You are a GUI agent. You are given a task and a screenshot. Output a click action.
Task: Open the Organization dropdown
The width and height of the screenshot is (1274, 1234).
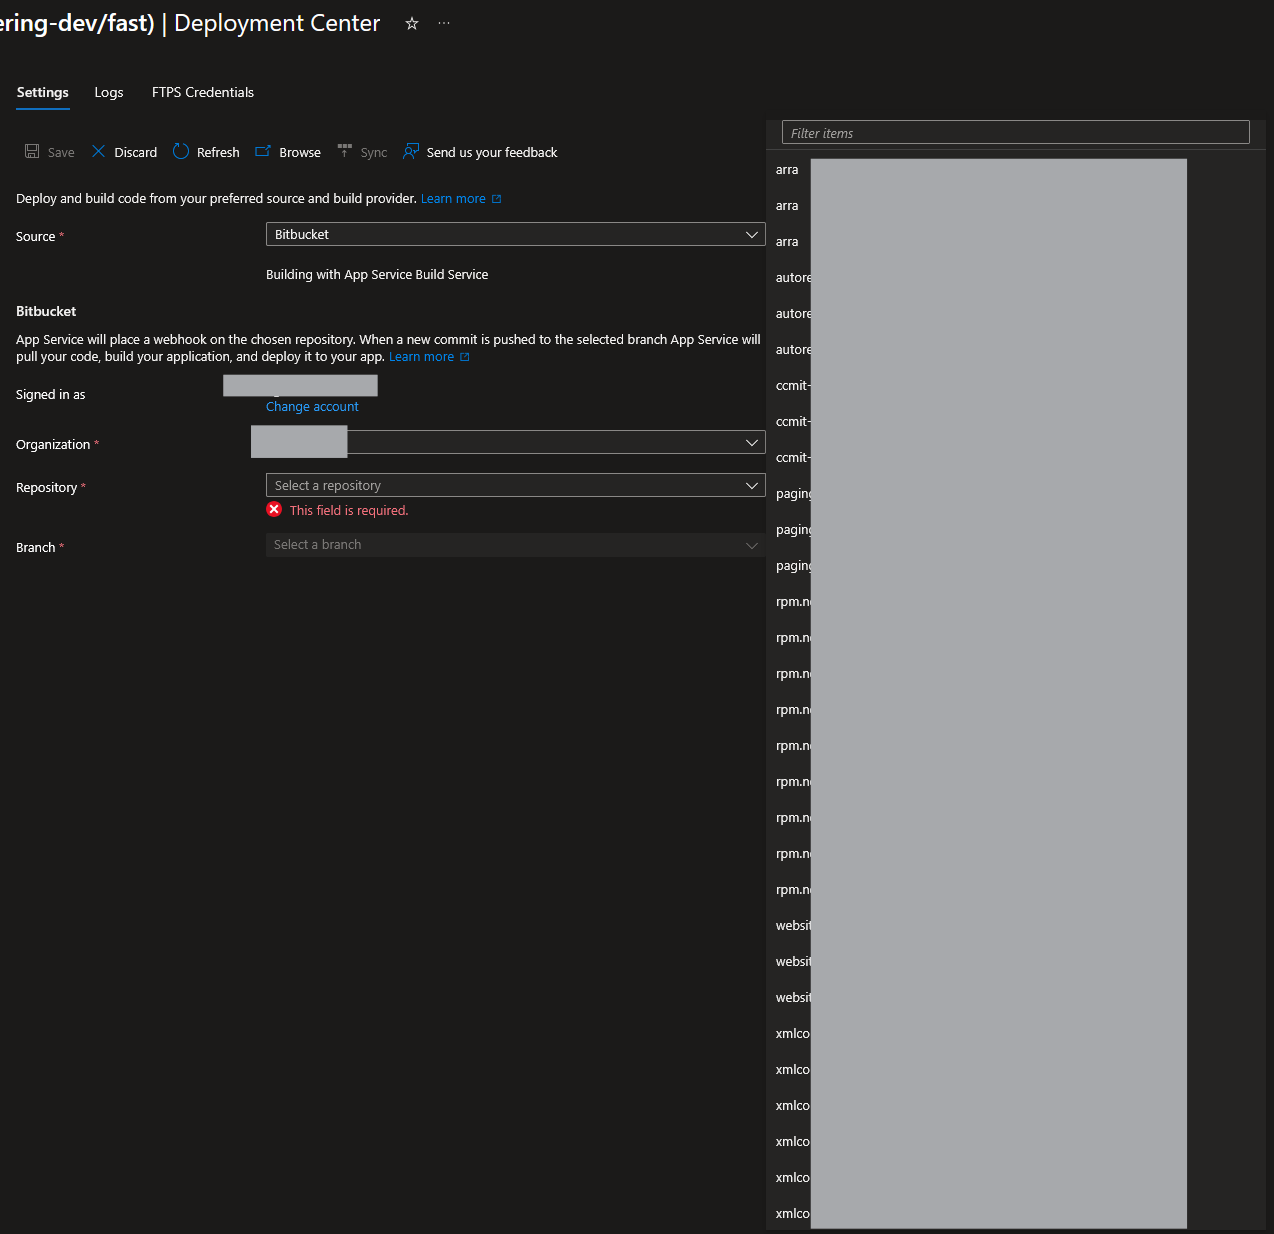pyautogui.click(x=515, y=442)
